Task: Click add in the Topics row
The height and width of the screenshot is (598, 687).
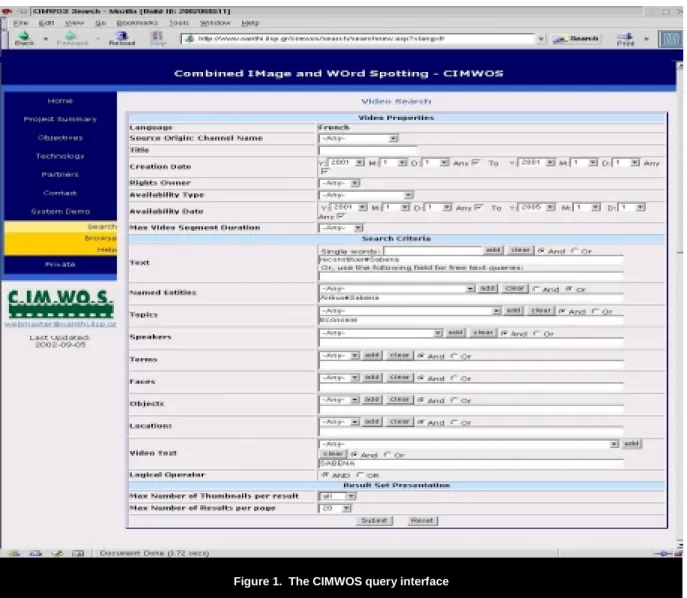Action: (513, 311)
